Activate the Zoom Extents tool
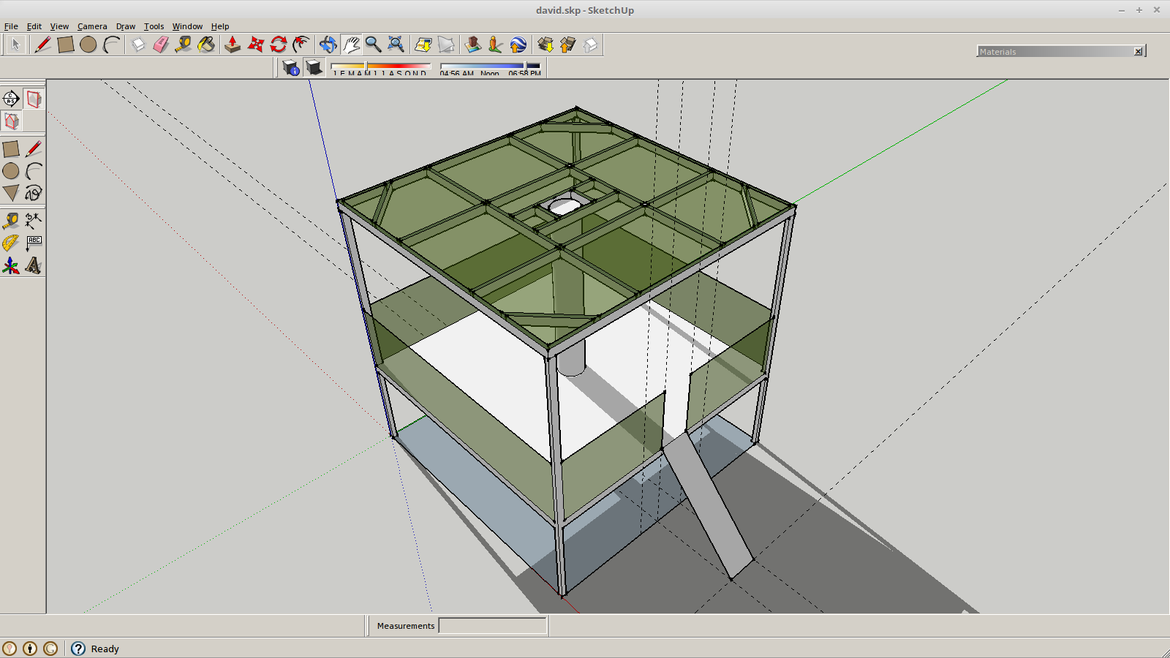This screenshot has height=658, width=1170. (395, 44)
